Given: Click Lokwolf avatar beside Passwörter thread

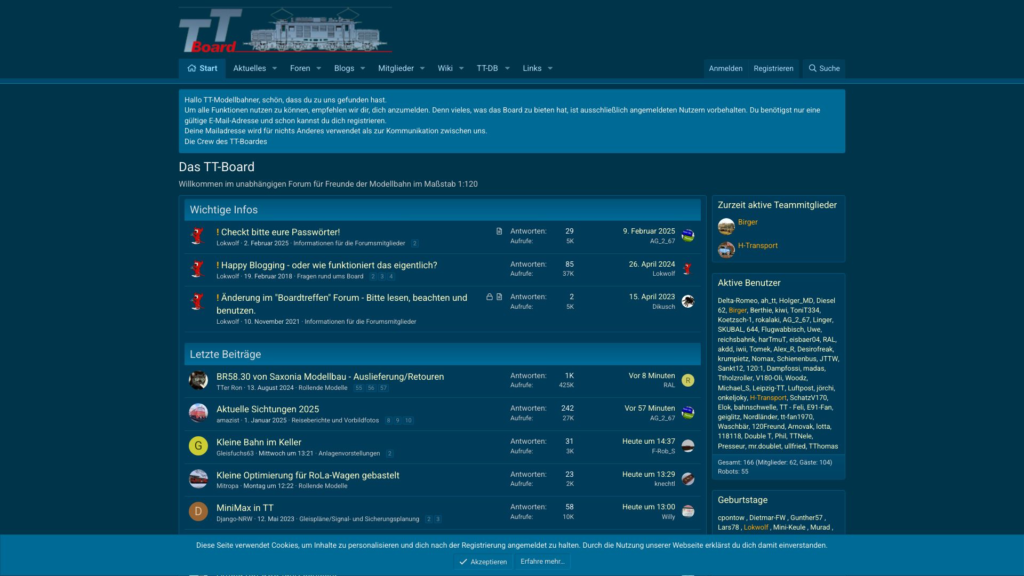Looking at the screenshot, I should tap(198, 235).
